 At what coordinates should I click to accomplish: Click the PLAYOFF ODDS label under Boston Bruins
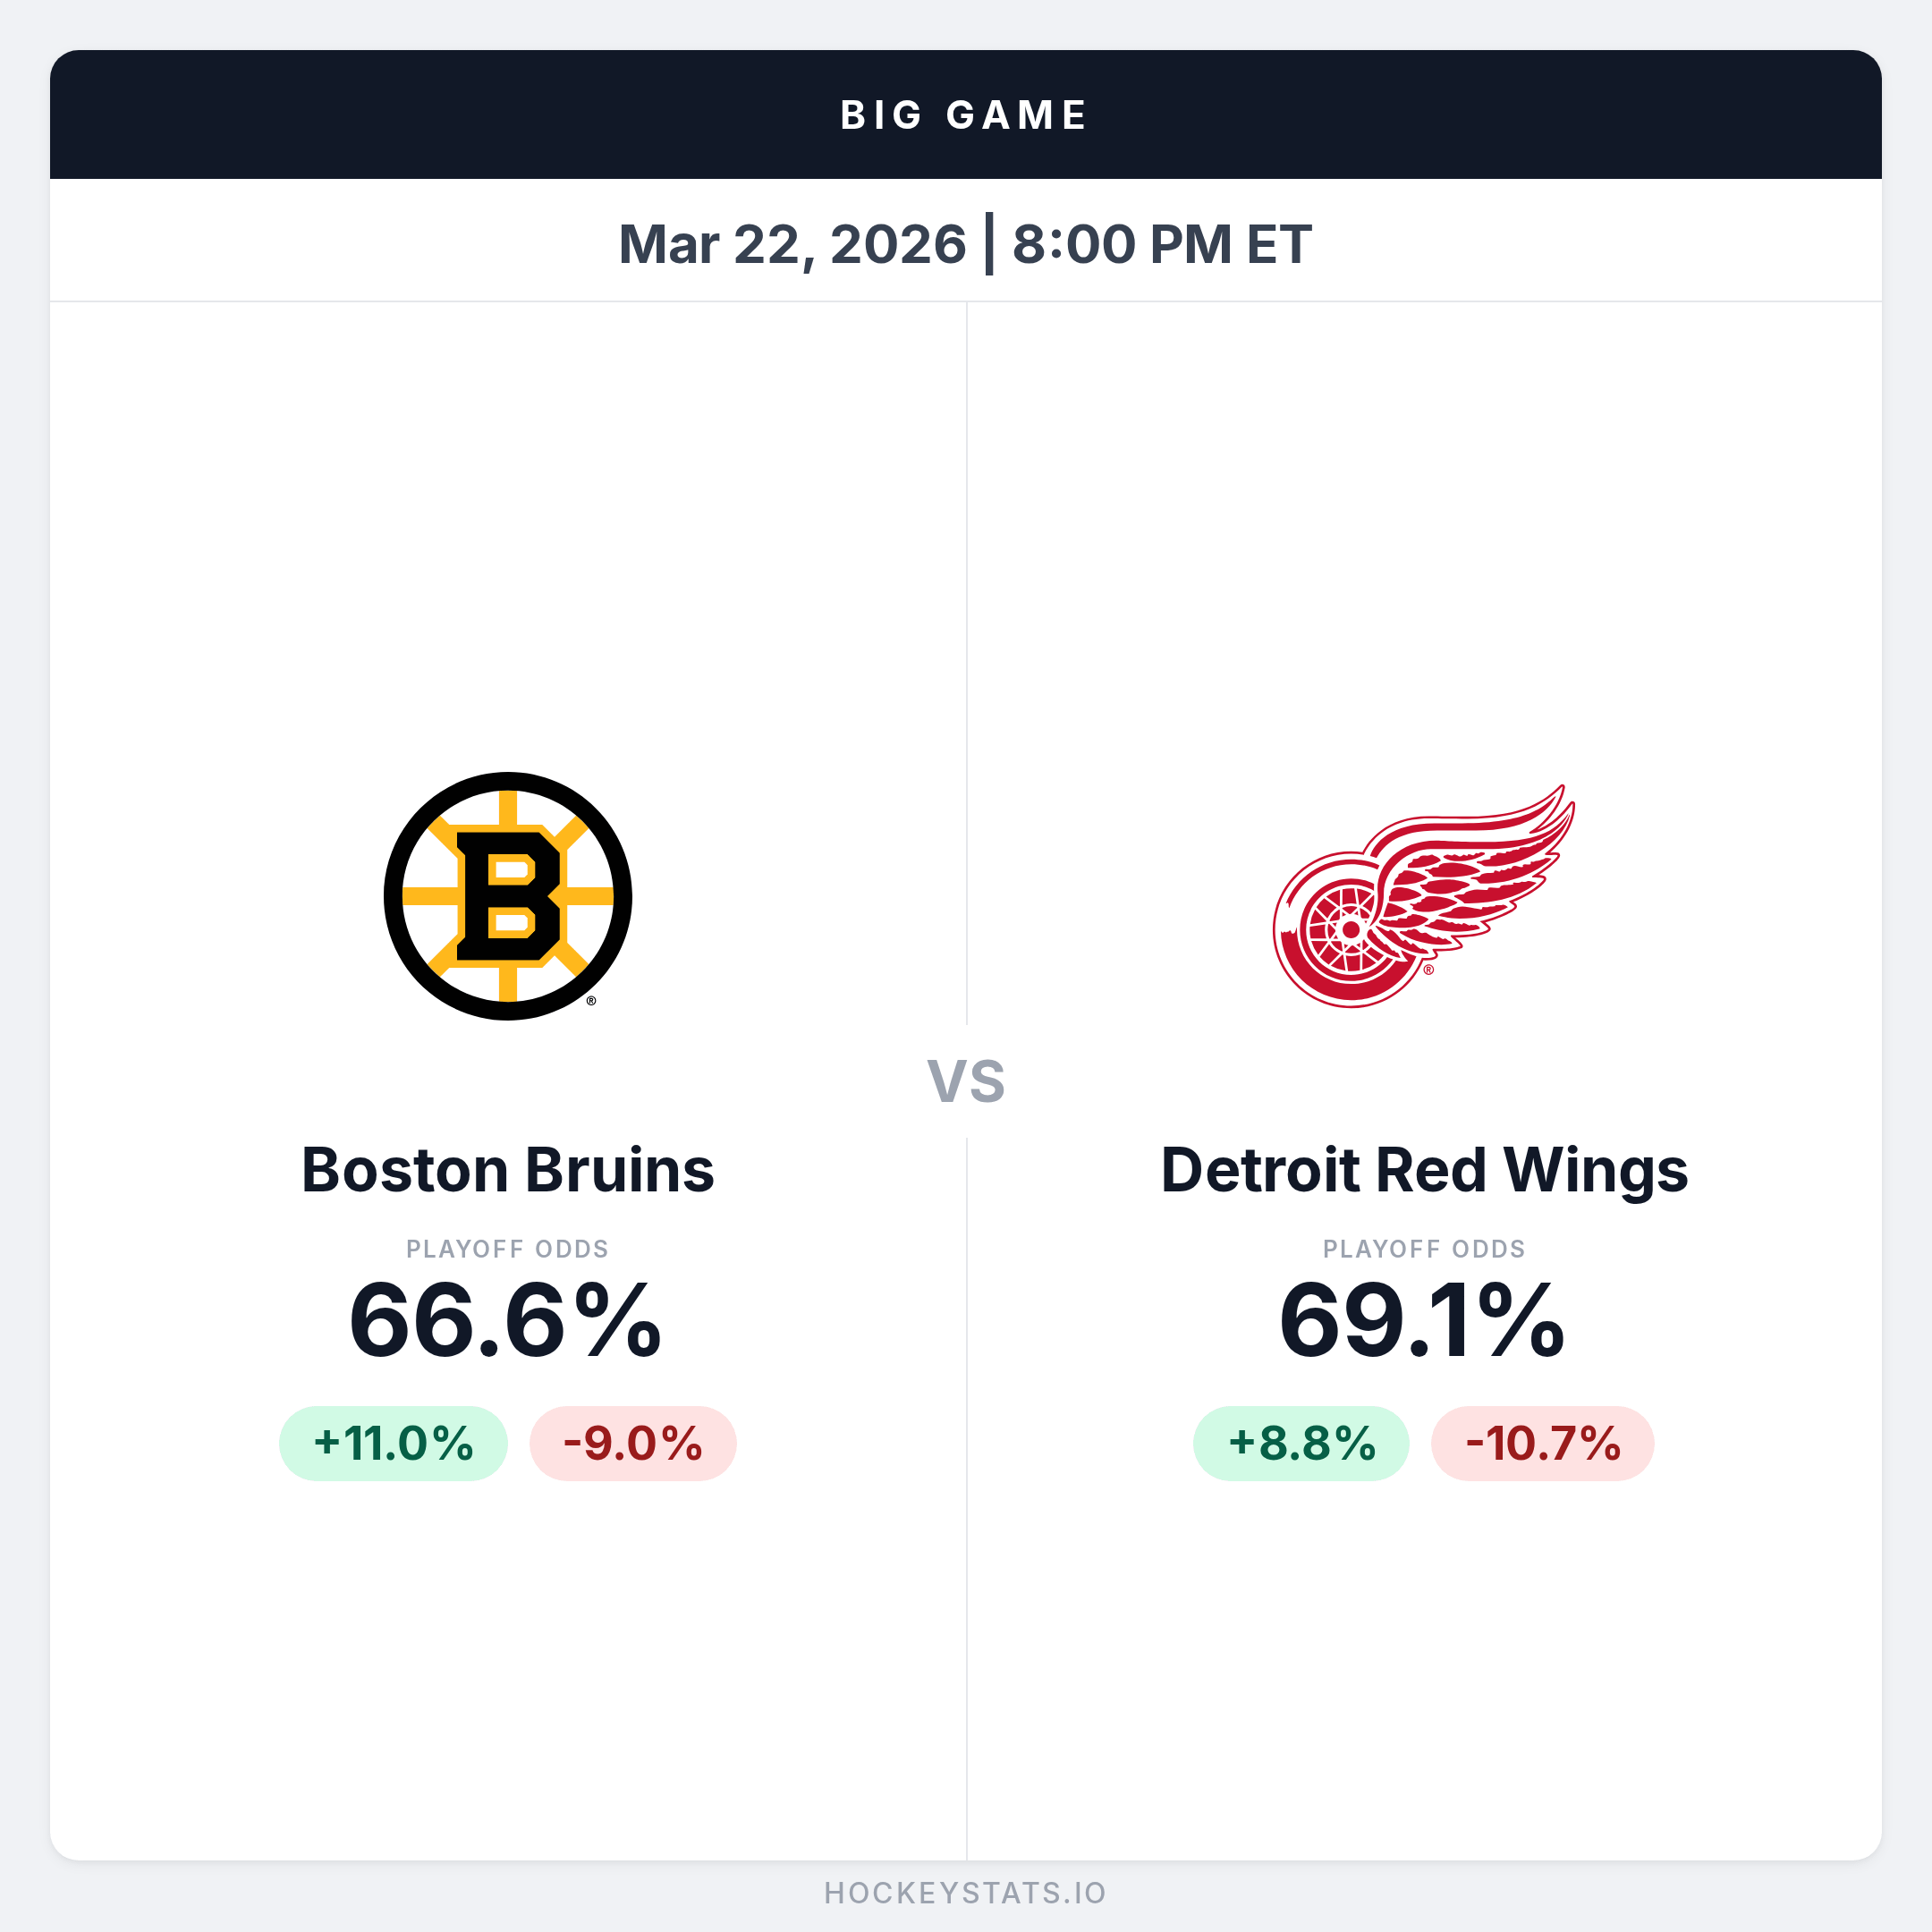coord(508,1249)
